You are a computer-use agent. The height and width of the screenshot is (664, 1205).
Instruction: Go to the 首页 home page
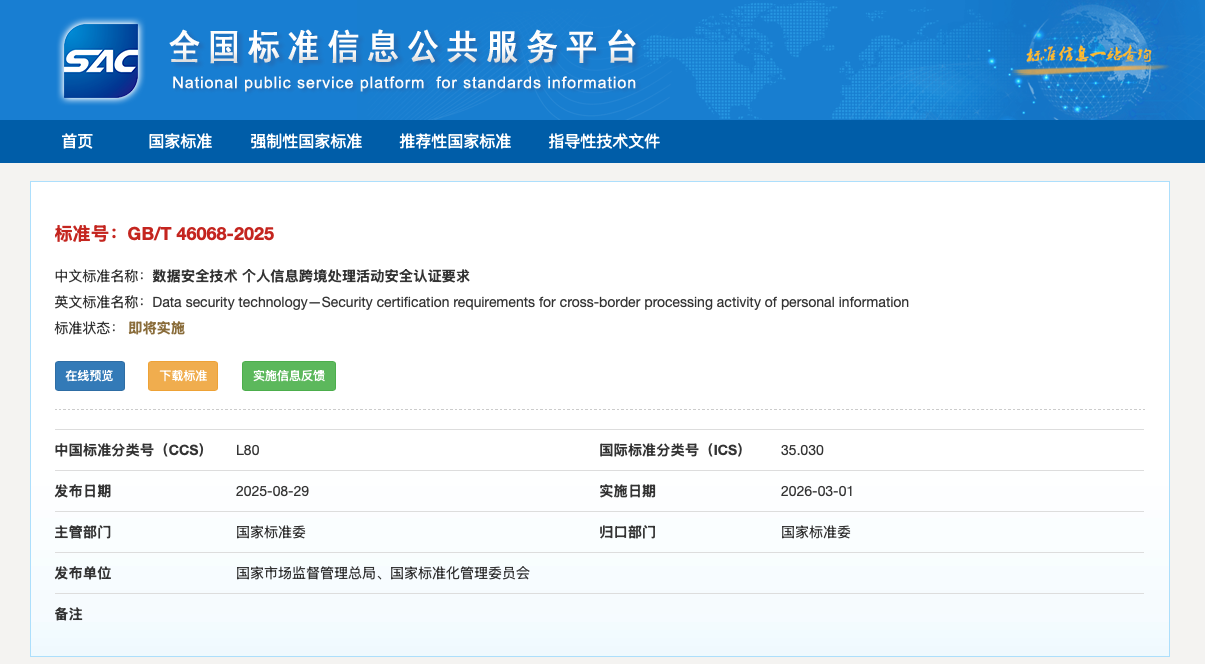77,141
